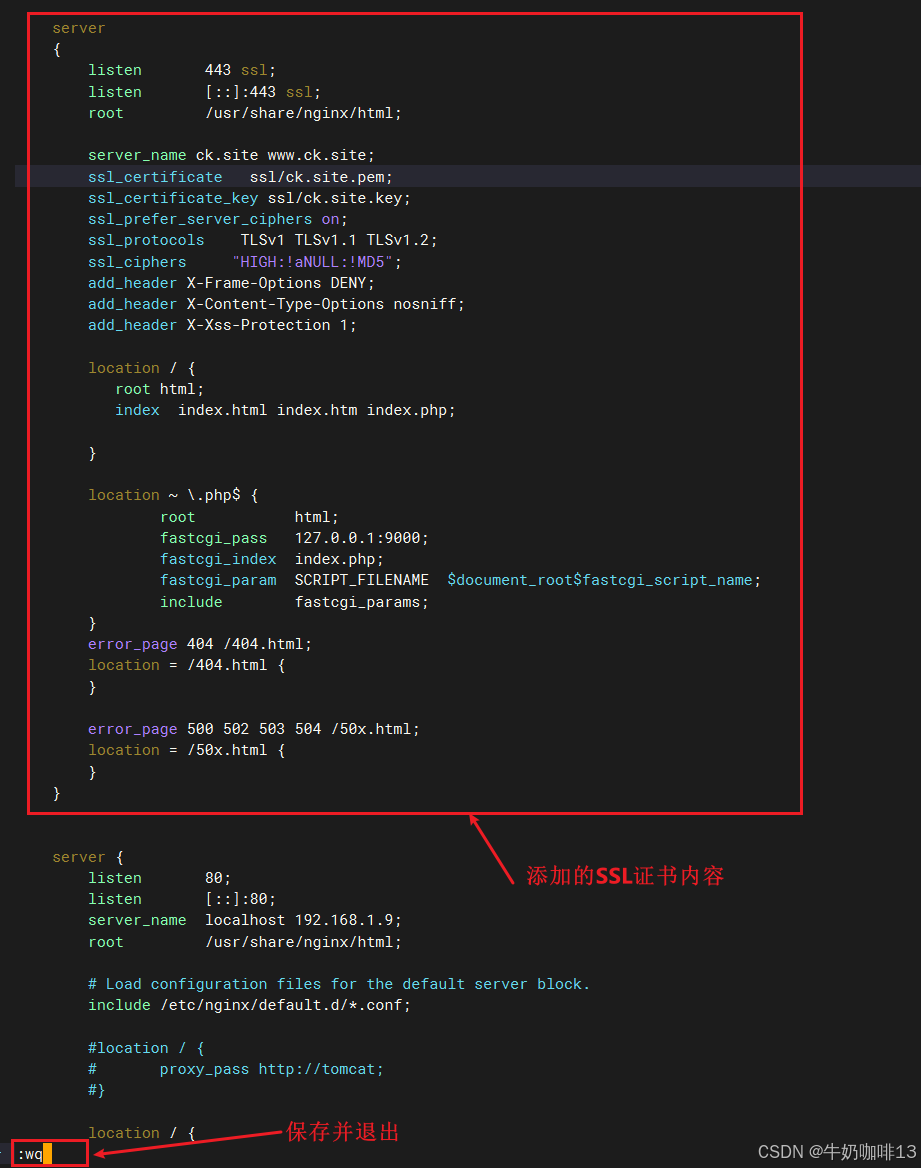921x1168 pixels.
Task: Click the '127.0.0.1:9000;' fastcgi_pass value
Action: [x=361, y=538]
